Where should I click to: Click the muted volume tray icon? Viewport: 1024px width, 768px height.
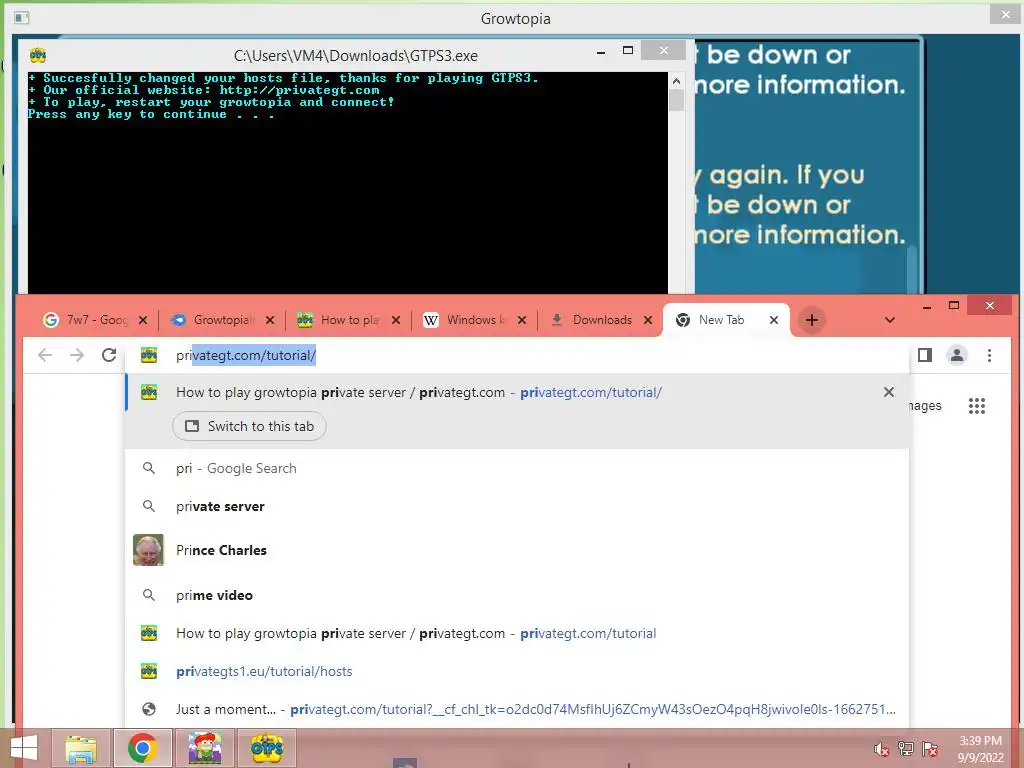[881, 748]
